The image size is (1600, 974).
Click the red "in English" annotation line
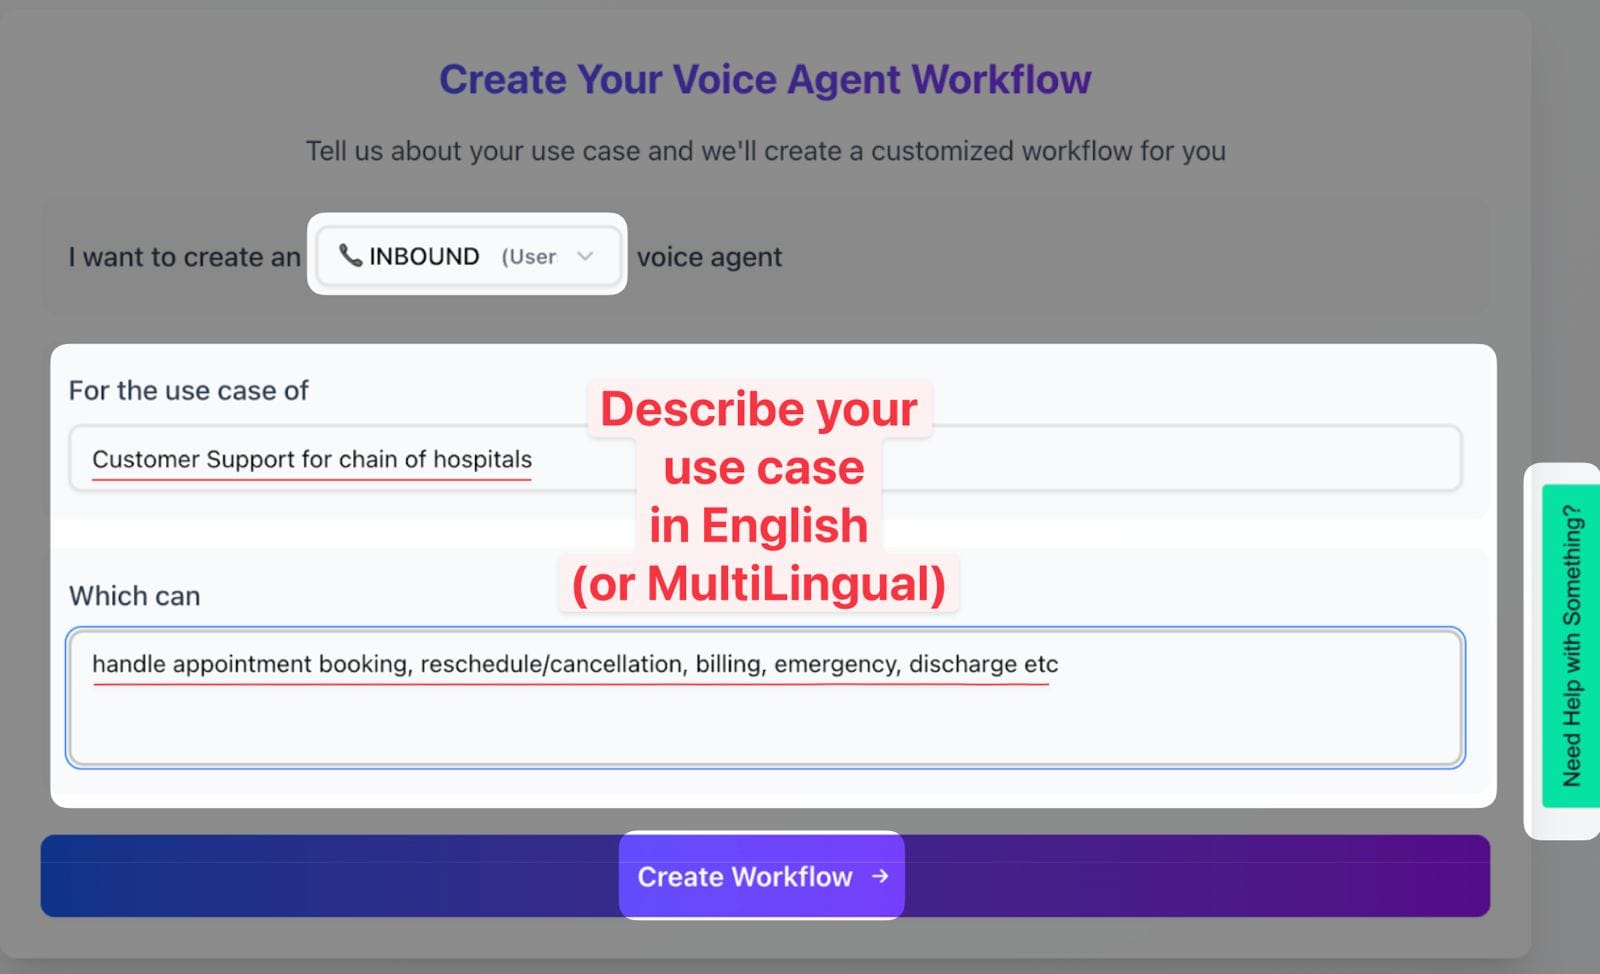pos(758,526)
